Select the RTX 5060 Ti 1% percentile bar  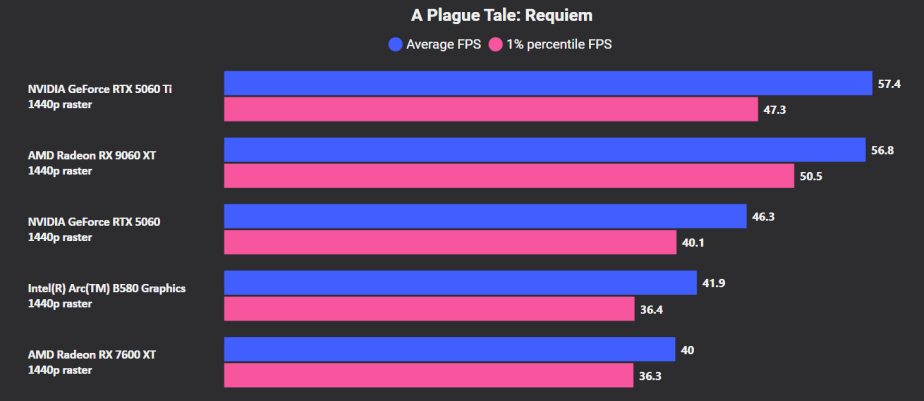(x=491, y=109)
